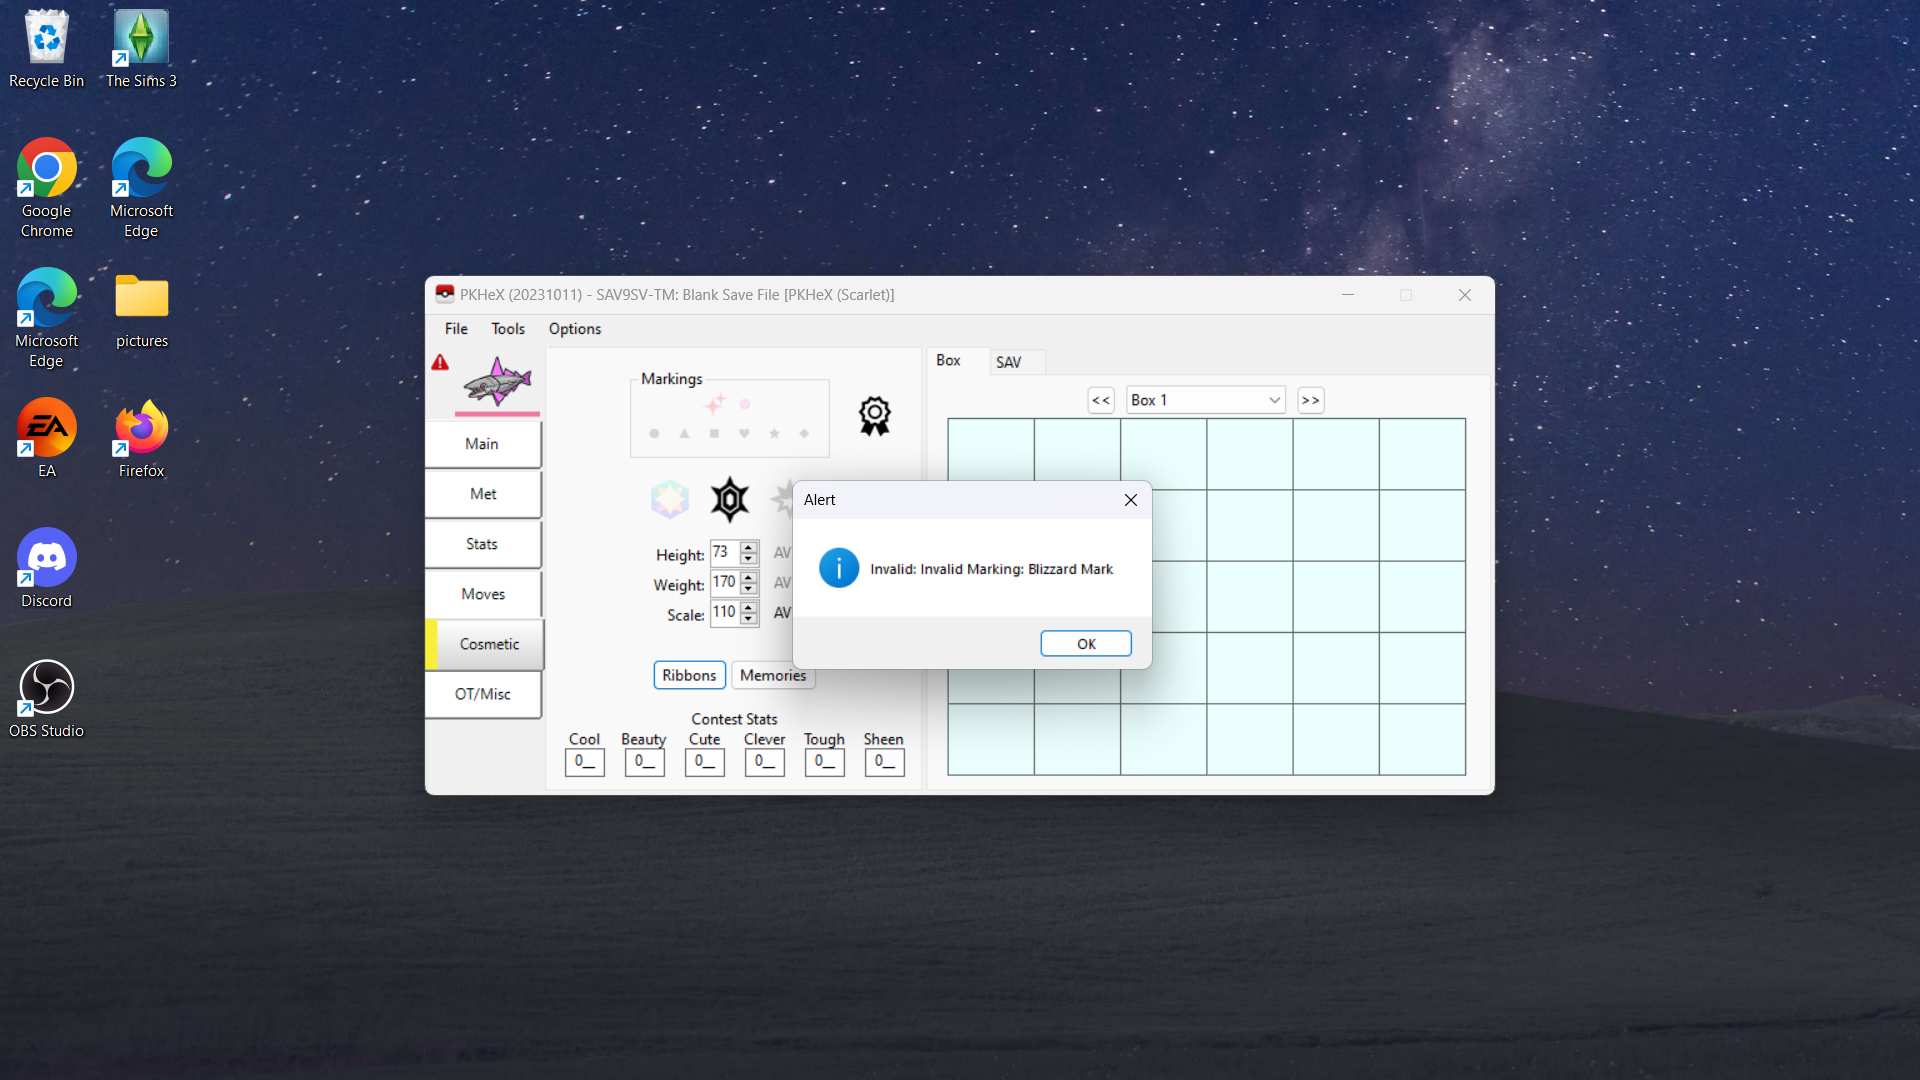
Task: Toggle the circle marking
Action: pyautogui.click(x=654, y=434)
